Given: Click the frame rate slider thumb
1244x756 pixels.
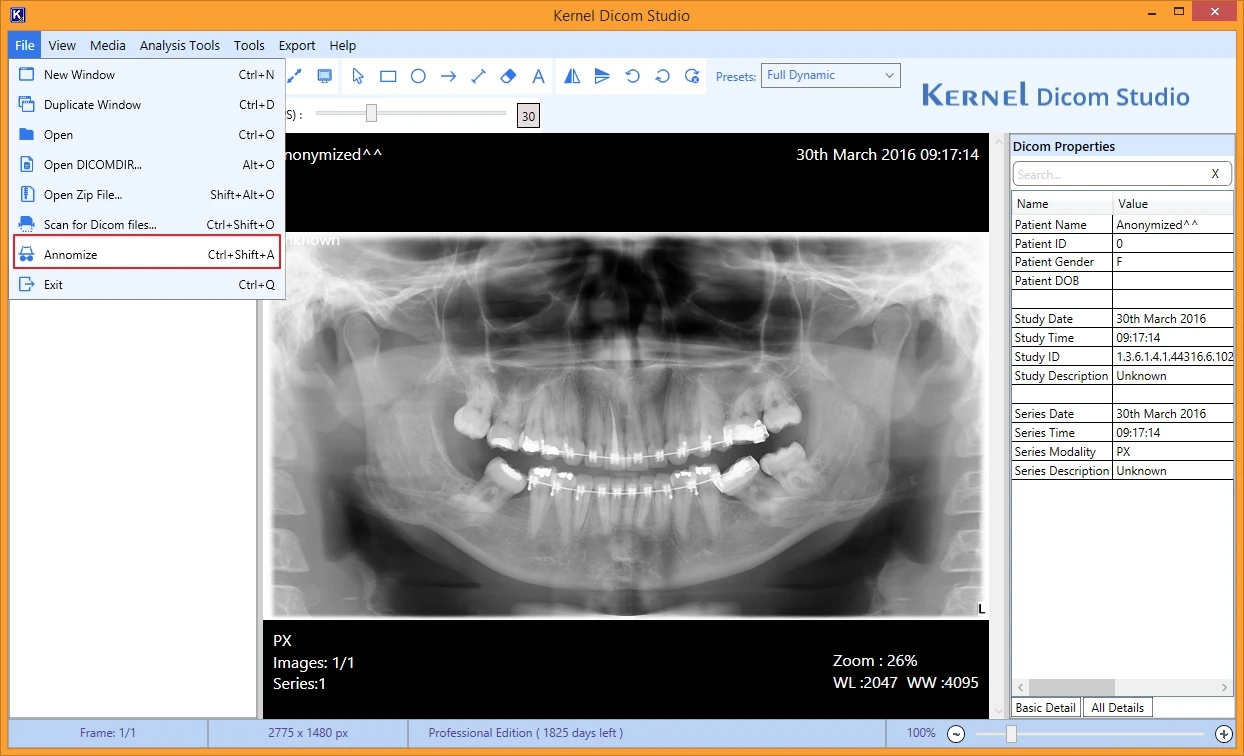Looking at the screenshot, I should tap(371, 113).
